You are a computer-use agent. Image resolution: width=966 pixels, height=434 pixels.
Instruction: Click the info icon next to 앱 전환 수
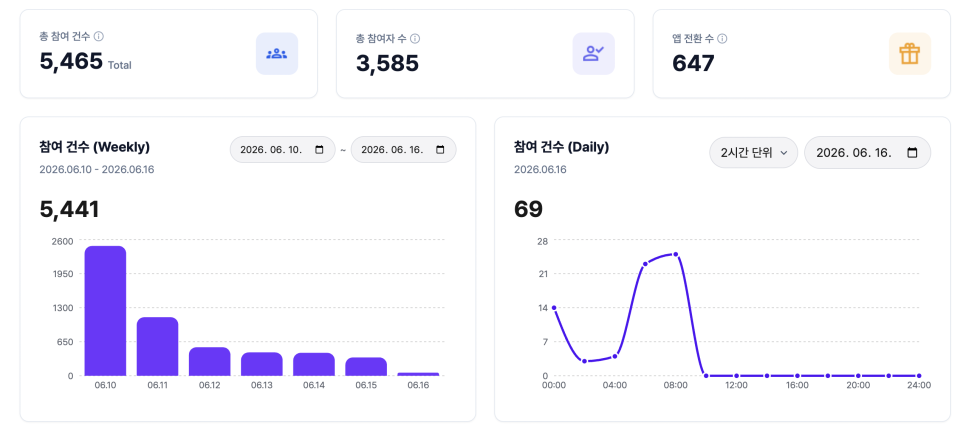pyautogui.click(x=723, y=39)
